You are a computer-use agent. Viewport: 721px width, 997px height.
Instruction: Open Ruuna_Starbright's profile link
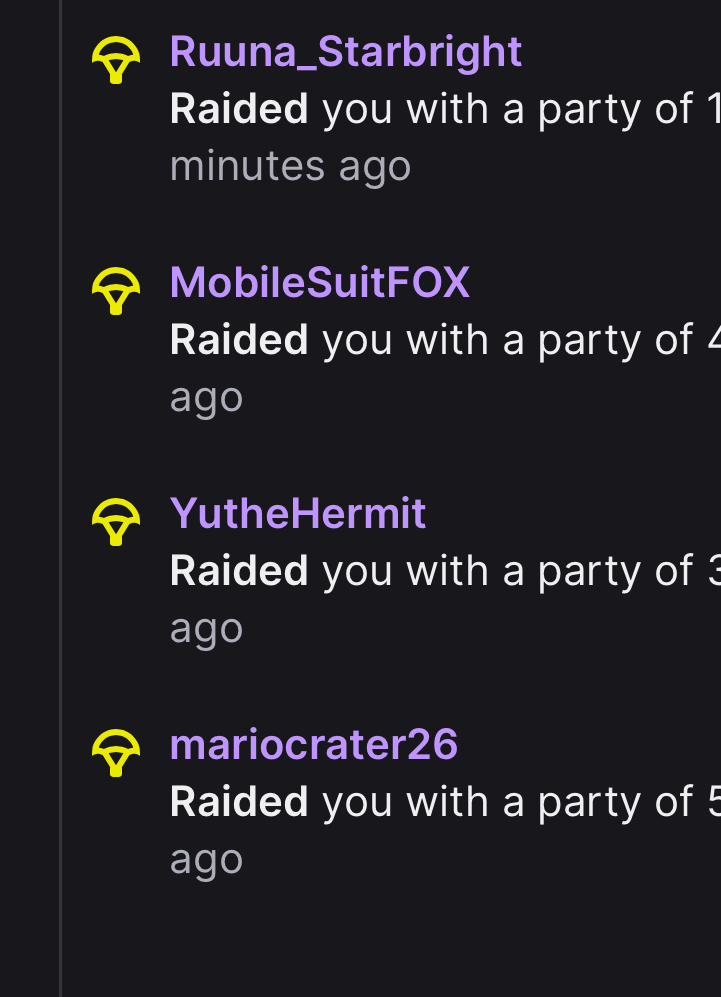click(x=346, y=52)
